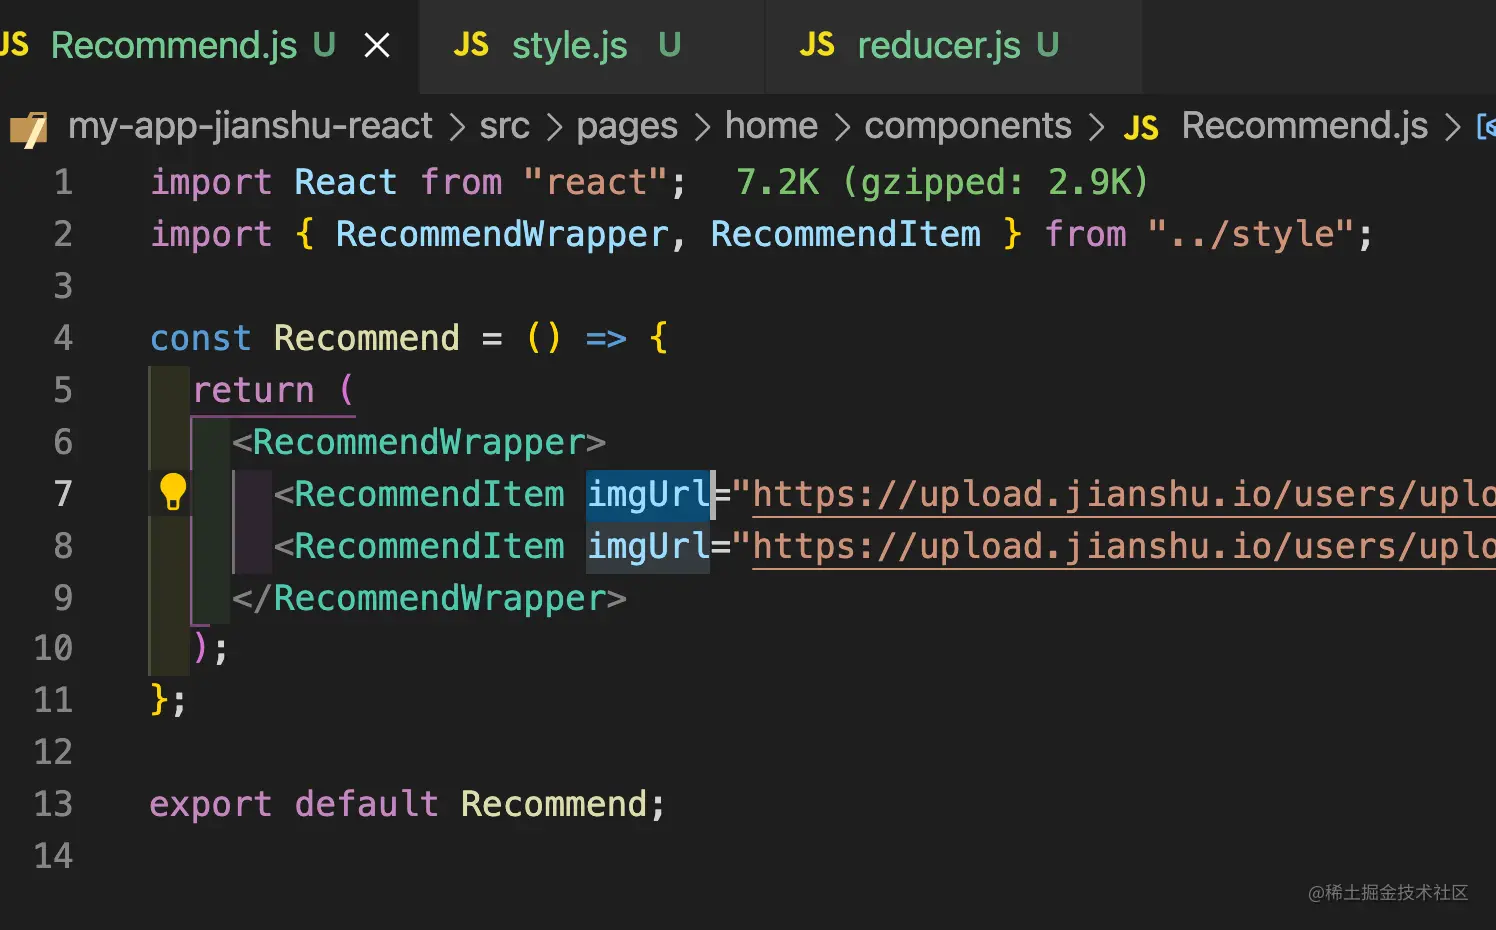Click the JS icon on reducer.js tab
Image resolution: width=1496 pixels, height=930 pixels.
pyautogui.click(x=817, y=45)
